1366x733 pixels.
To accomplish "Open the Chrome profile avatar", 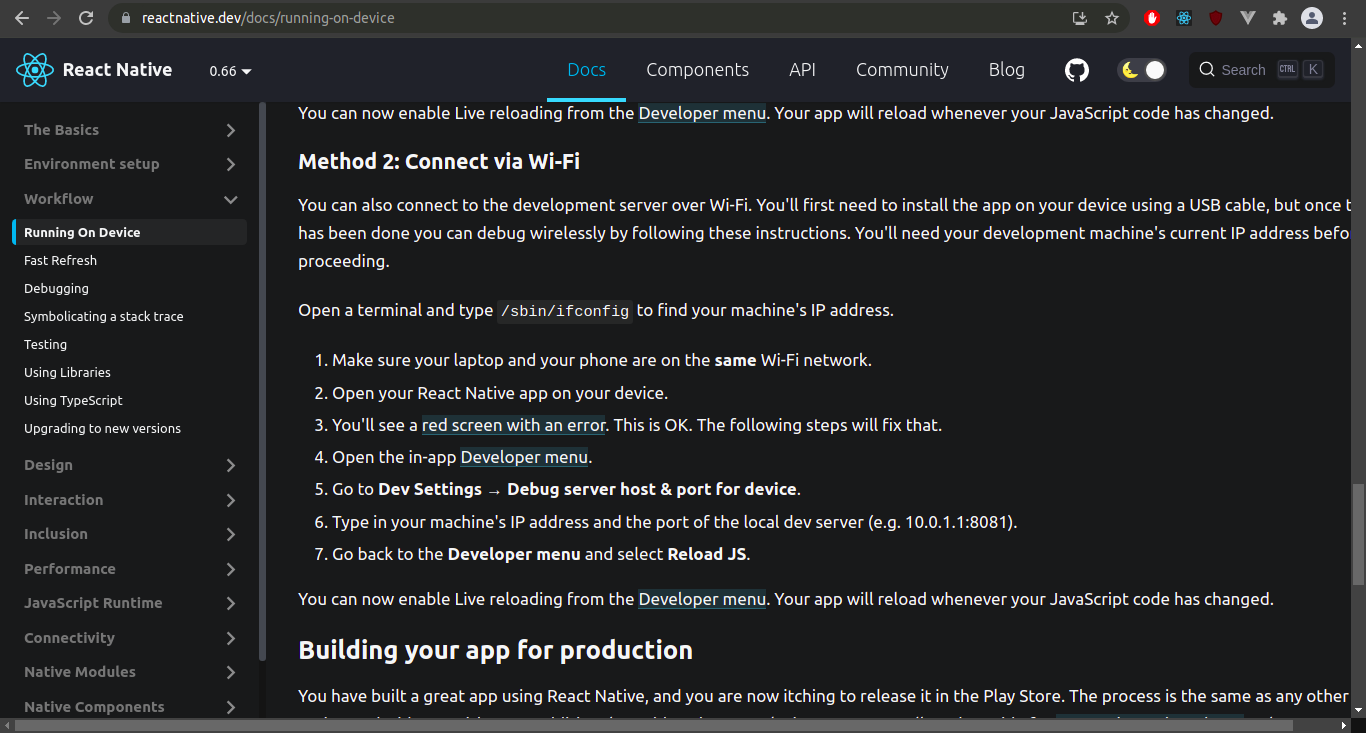I will click(1312, 18).
